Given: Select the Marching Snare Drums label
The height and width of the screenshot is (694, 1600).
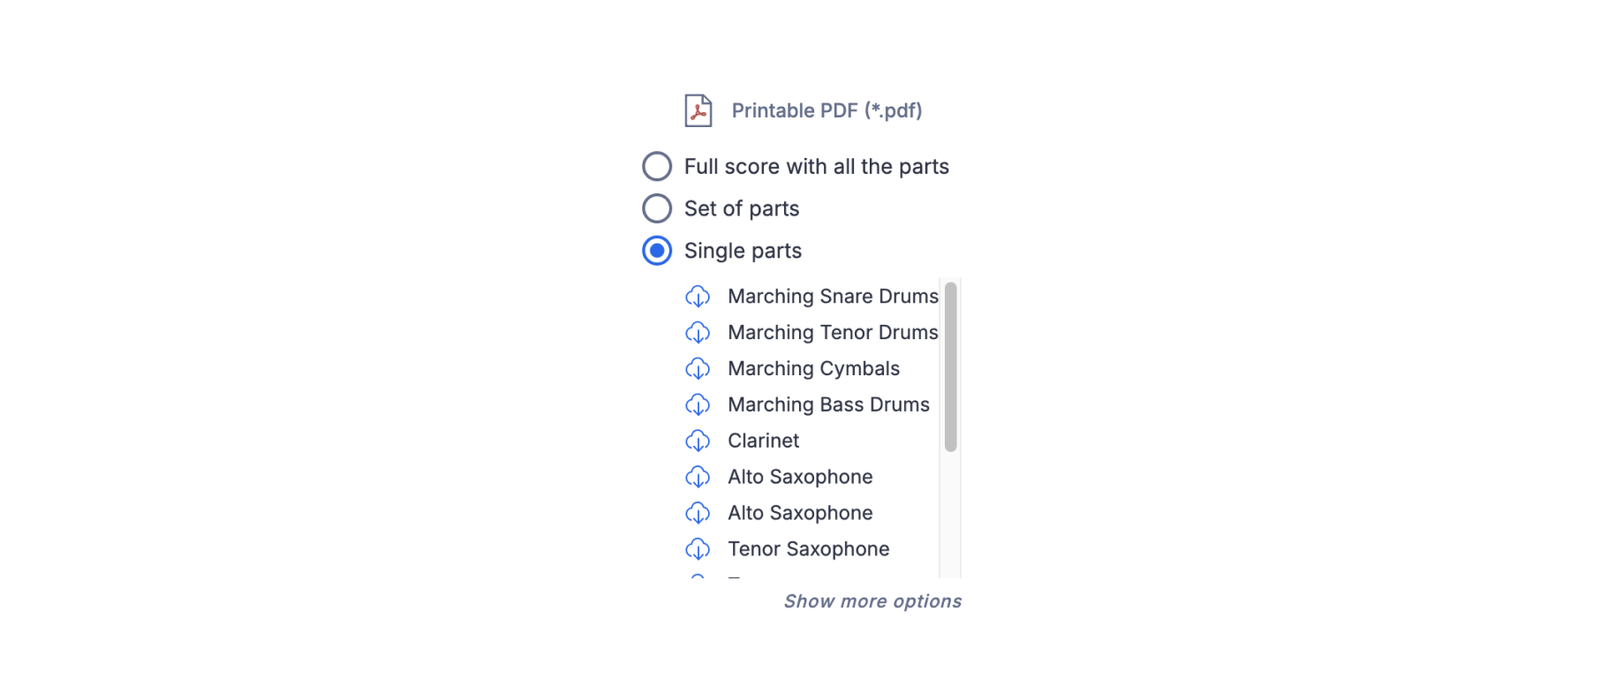Looking at the screenshot, I should tap(832, 296).
